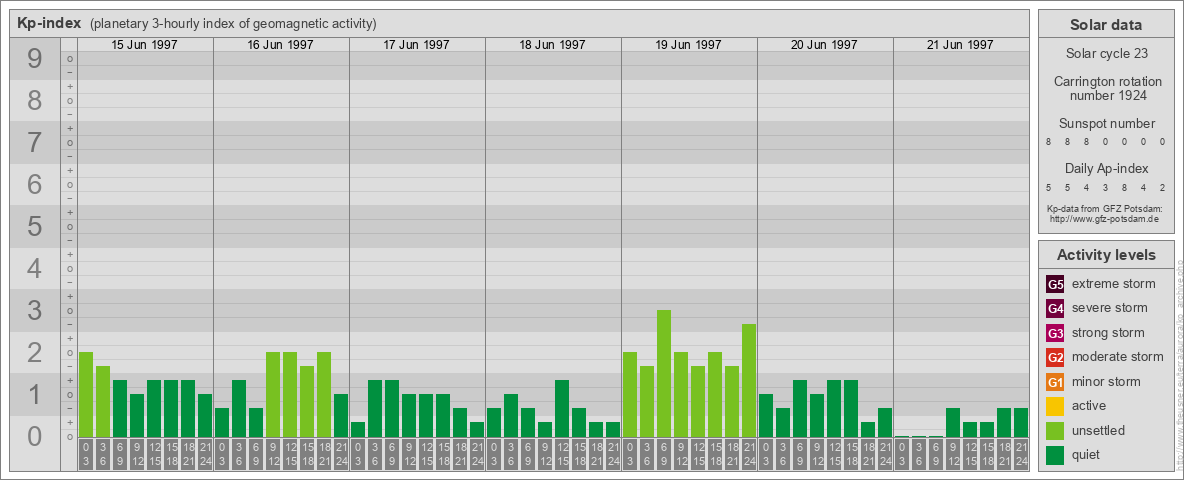Click the G2 moderate storm badge
1184x480 pixels.
point(1056,357)
